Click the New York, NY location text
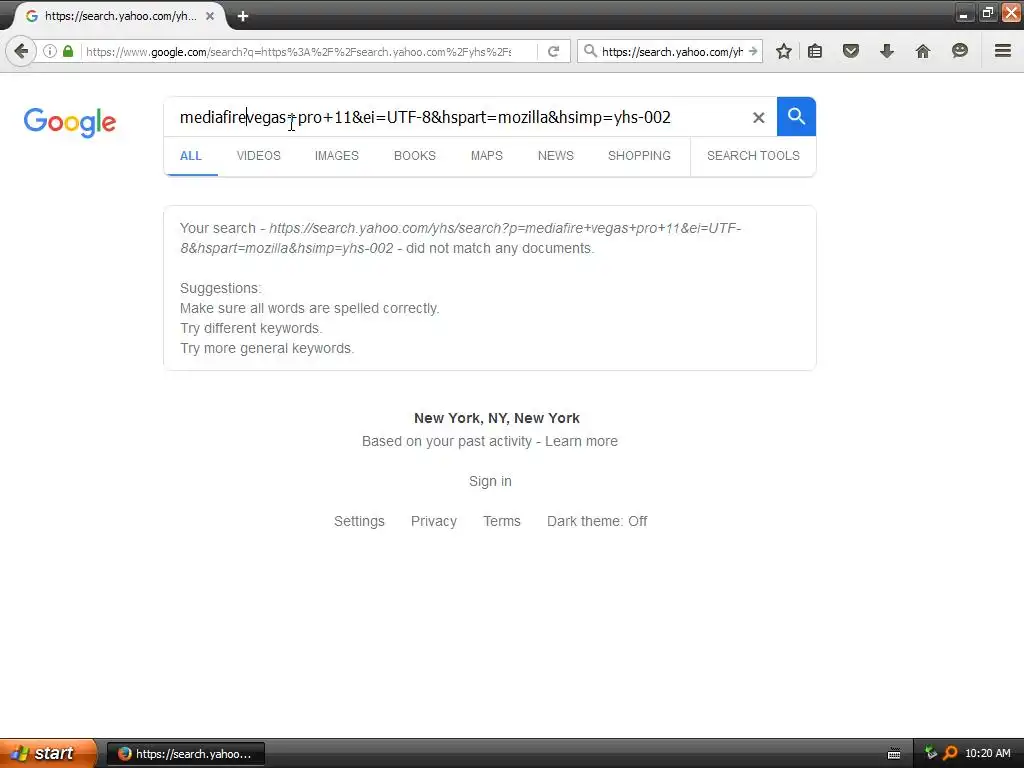Screen dimensions: 1024x768 click(497, 418)
